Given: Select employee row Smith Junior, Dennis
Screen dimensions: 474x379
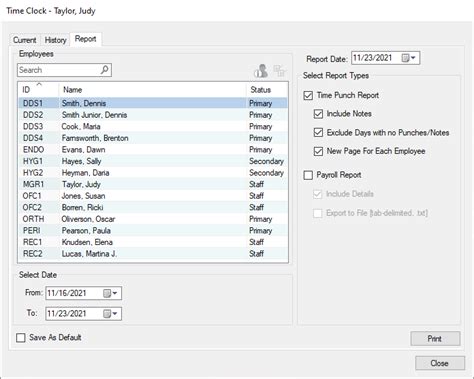Looking at the screenshot, I should click(153, 115).
